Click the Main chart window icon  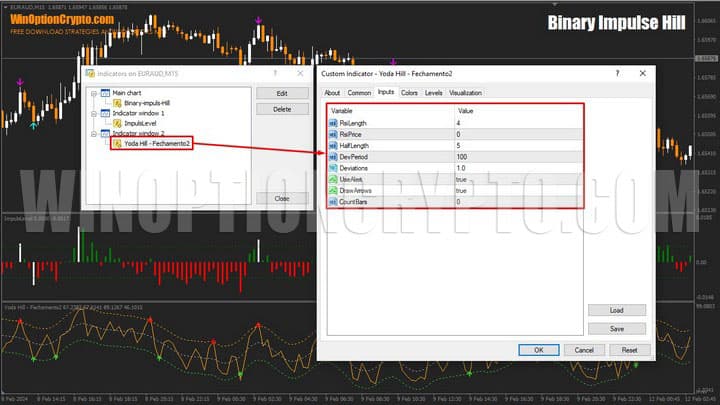click(x=105, y=93)
